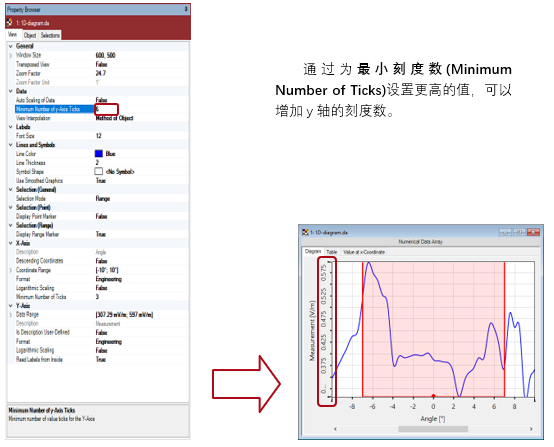Expand the Window Size property row

11,55
